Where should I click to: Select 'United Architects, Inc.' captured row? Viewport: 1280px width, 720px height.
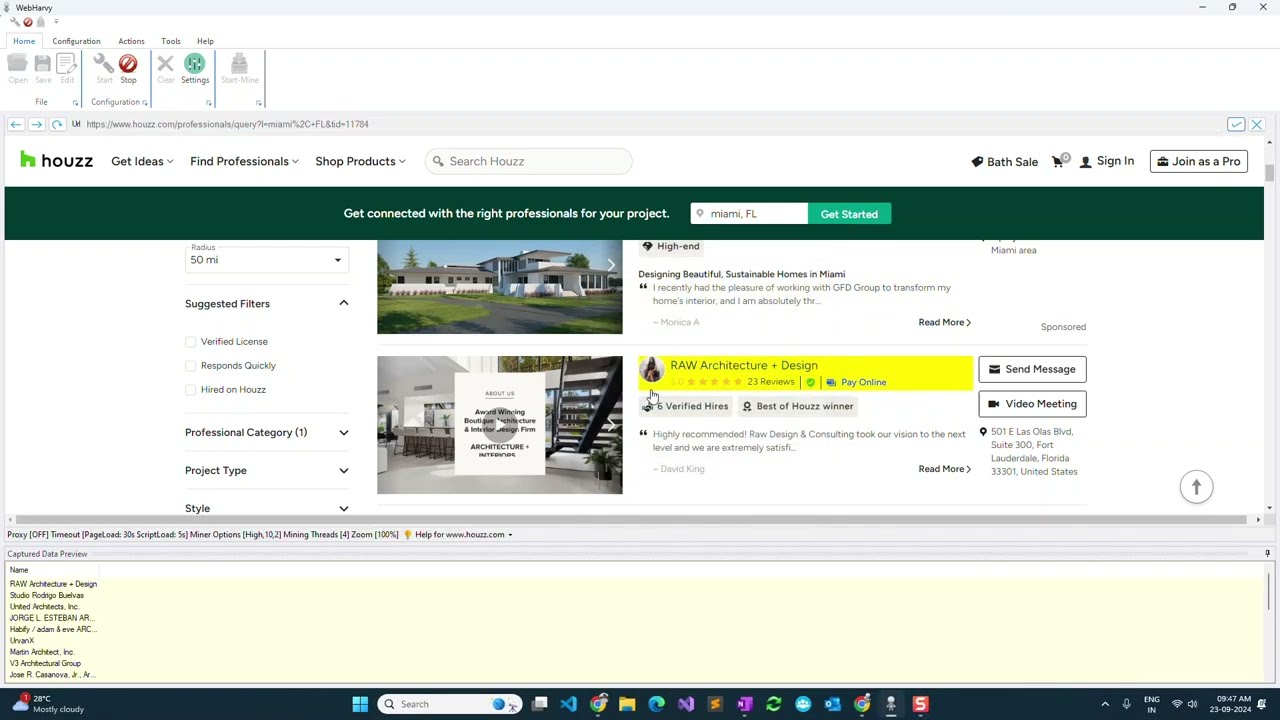tap(44, 607)
